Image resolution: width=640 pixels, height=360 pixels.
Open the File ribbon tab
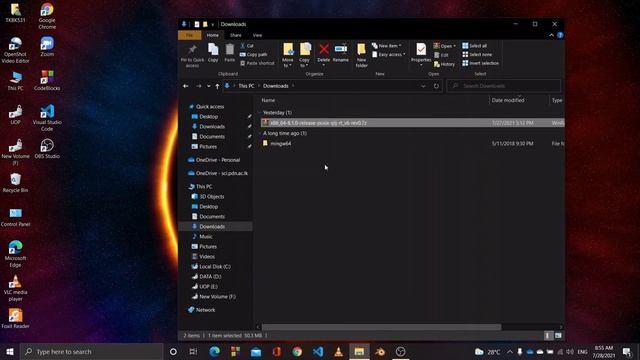pyautogui.click(x=189, y=36)
